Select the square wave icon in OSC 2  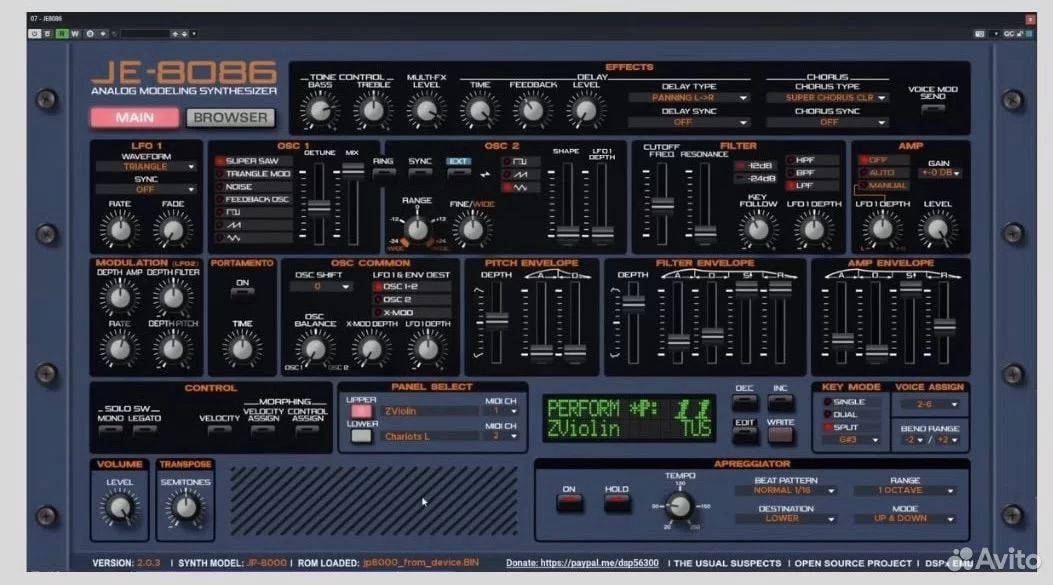click(520, 162)
